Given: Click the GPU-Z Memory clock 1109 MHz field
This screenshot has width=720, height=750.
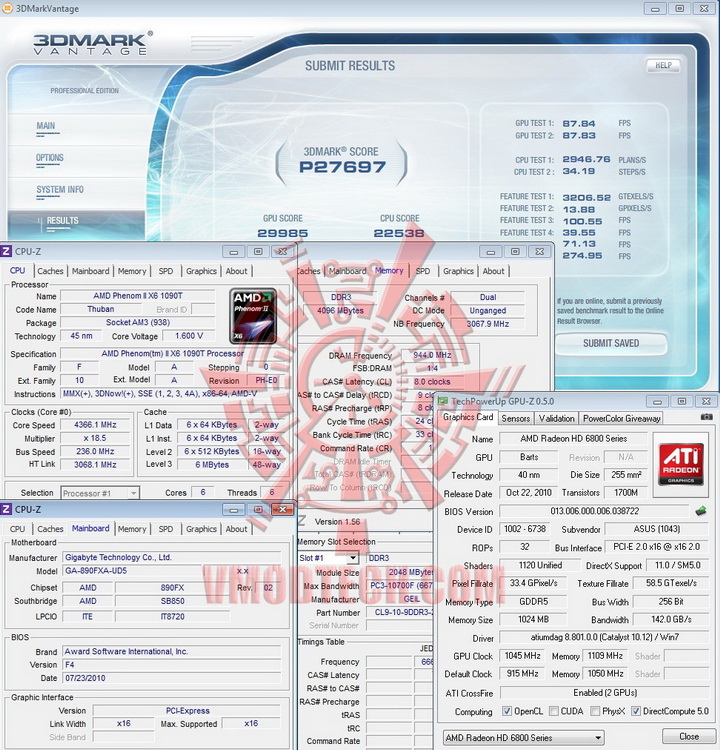Looking at the screenshot, I should pyautogui.click(x=605, y=656).
